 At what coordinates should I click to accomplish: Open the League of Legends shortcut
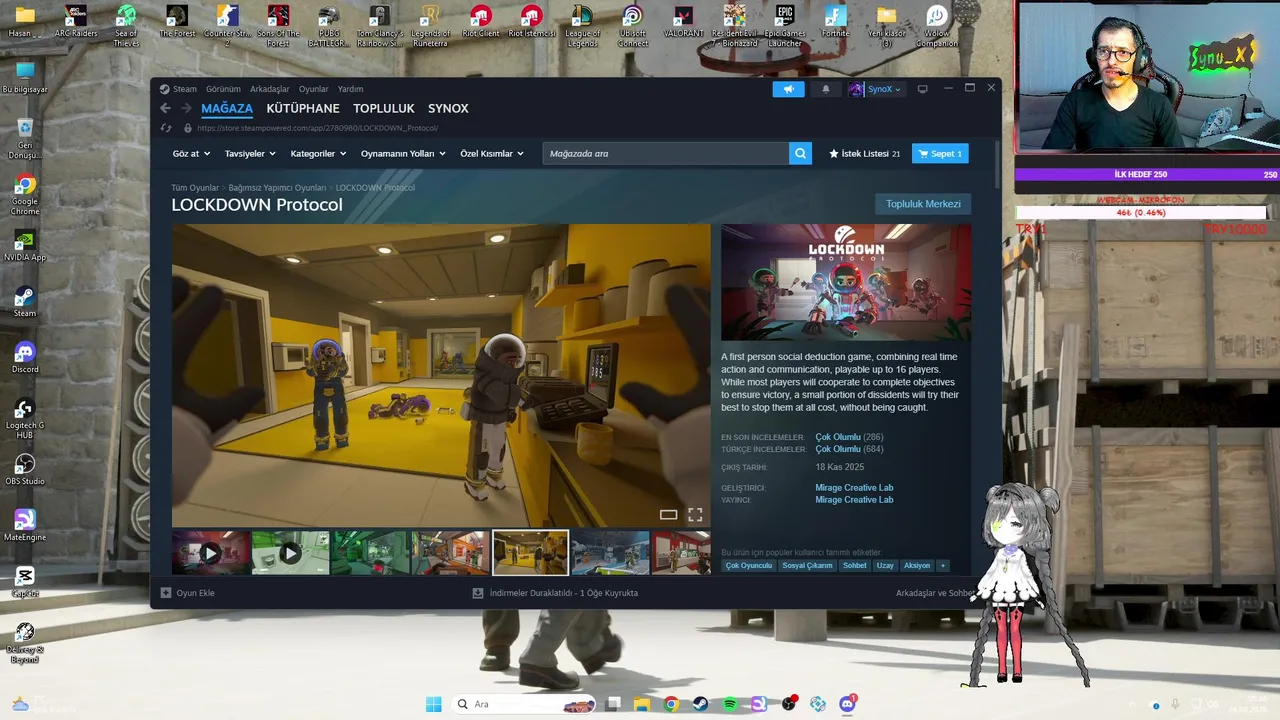click(x=582, y=26)
